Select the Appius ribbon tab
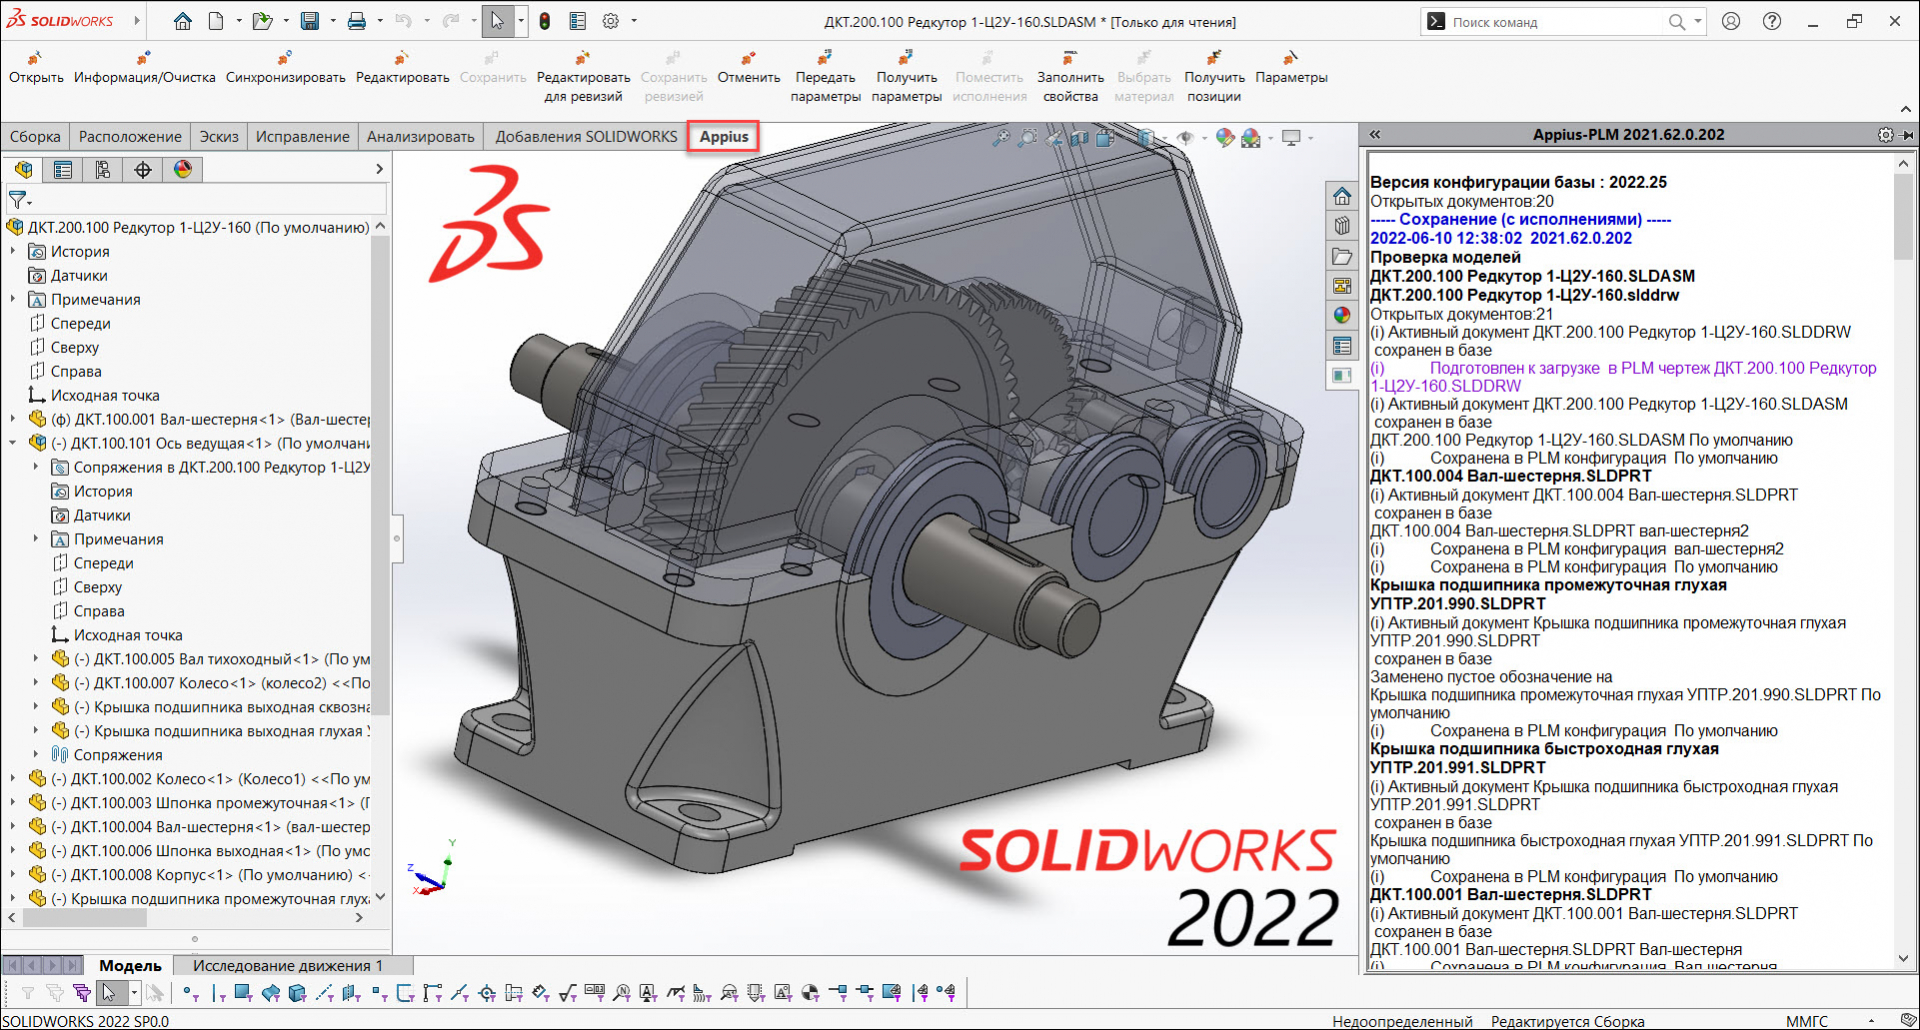1920x1030 pixels. [x=724, y=136]
